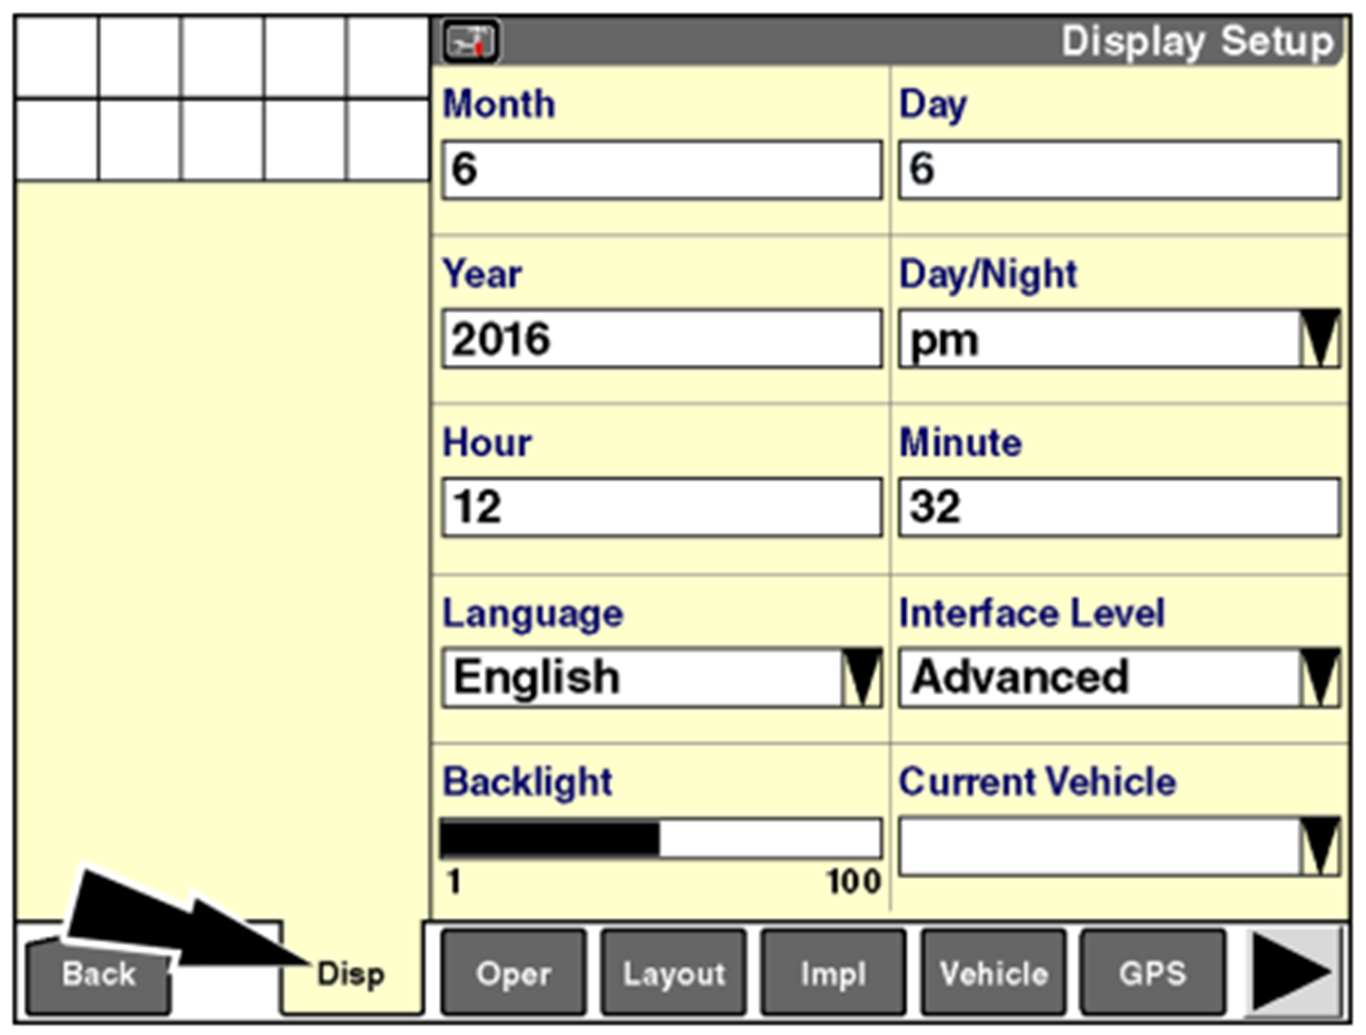Click the right arrow to show more tabs
The image size is (1366, 1035).
coord(1291,971)
